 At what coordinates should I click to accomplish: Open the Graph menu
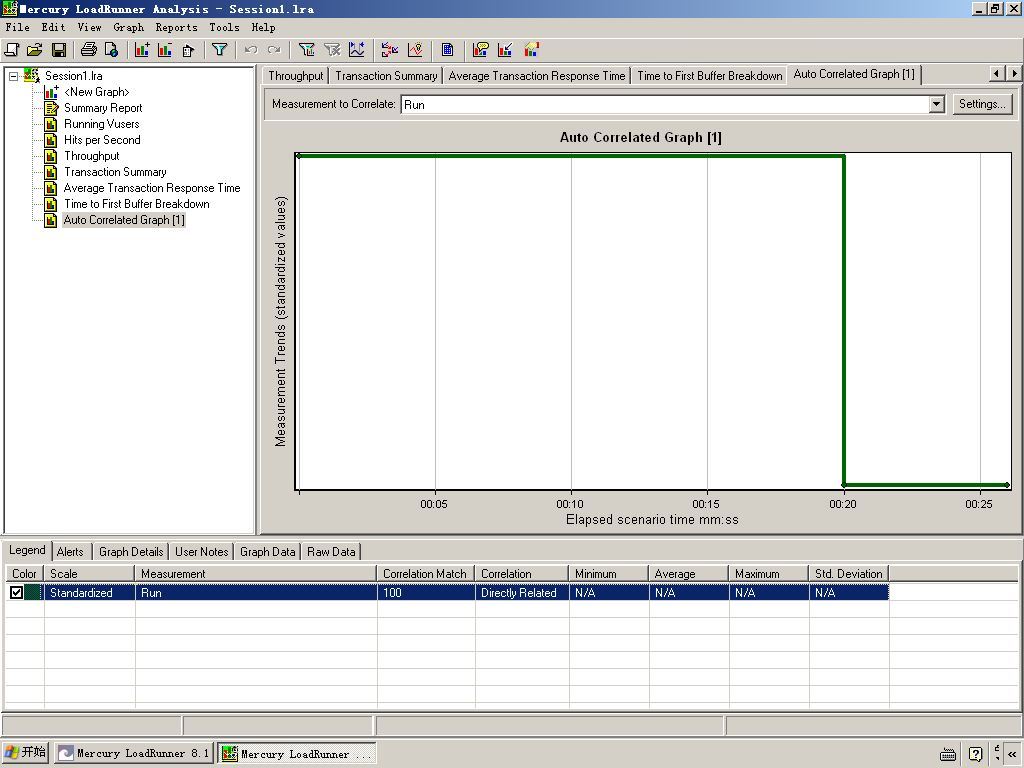(x=128, y=27)
